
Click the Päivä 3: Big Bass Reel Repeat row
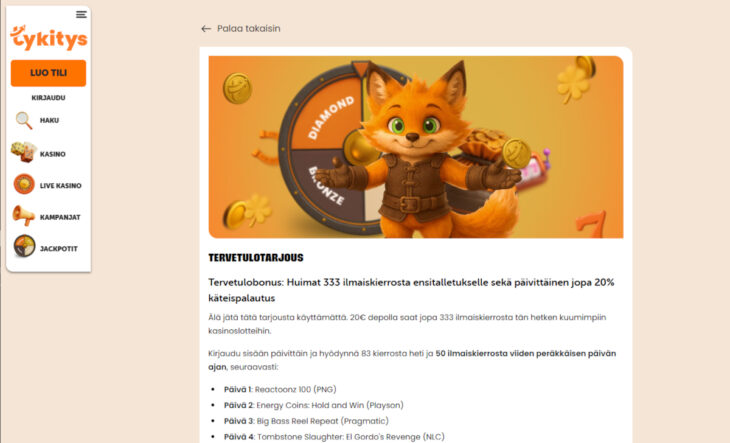pyautogui.click(x=306, y=421)
